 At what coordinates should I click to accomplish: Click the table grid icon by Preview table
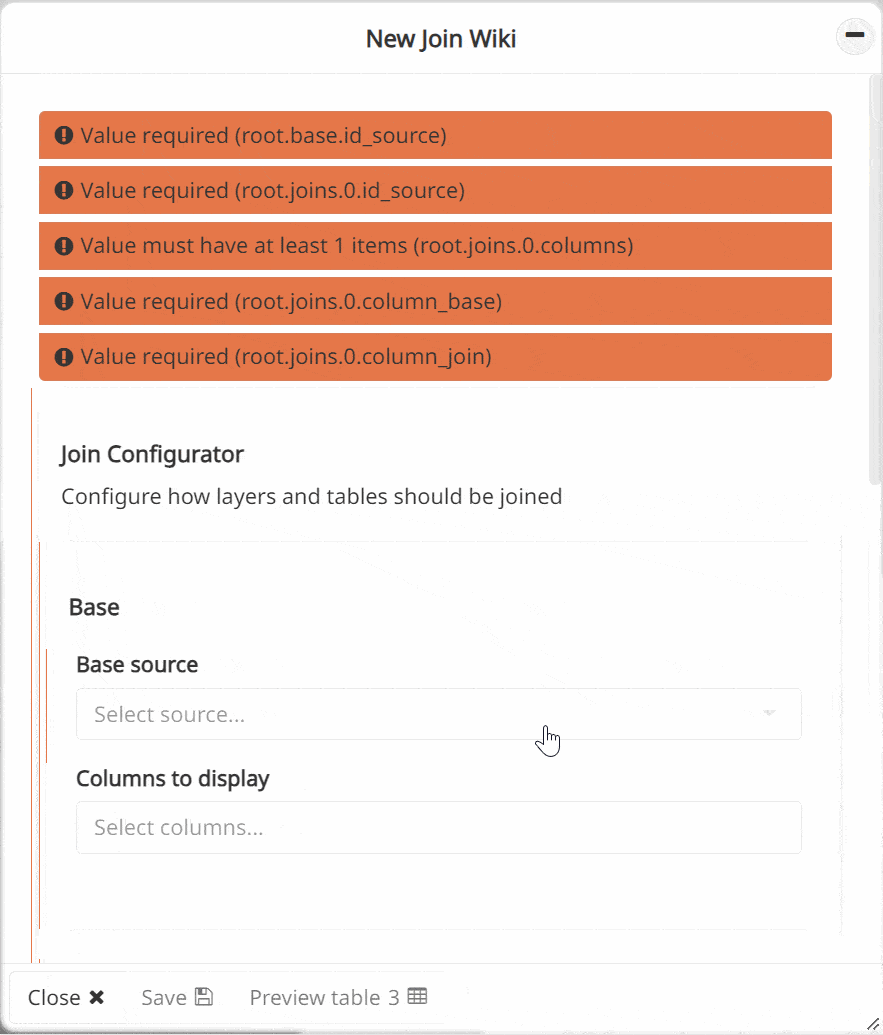tap(418, 997)
